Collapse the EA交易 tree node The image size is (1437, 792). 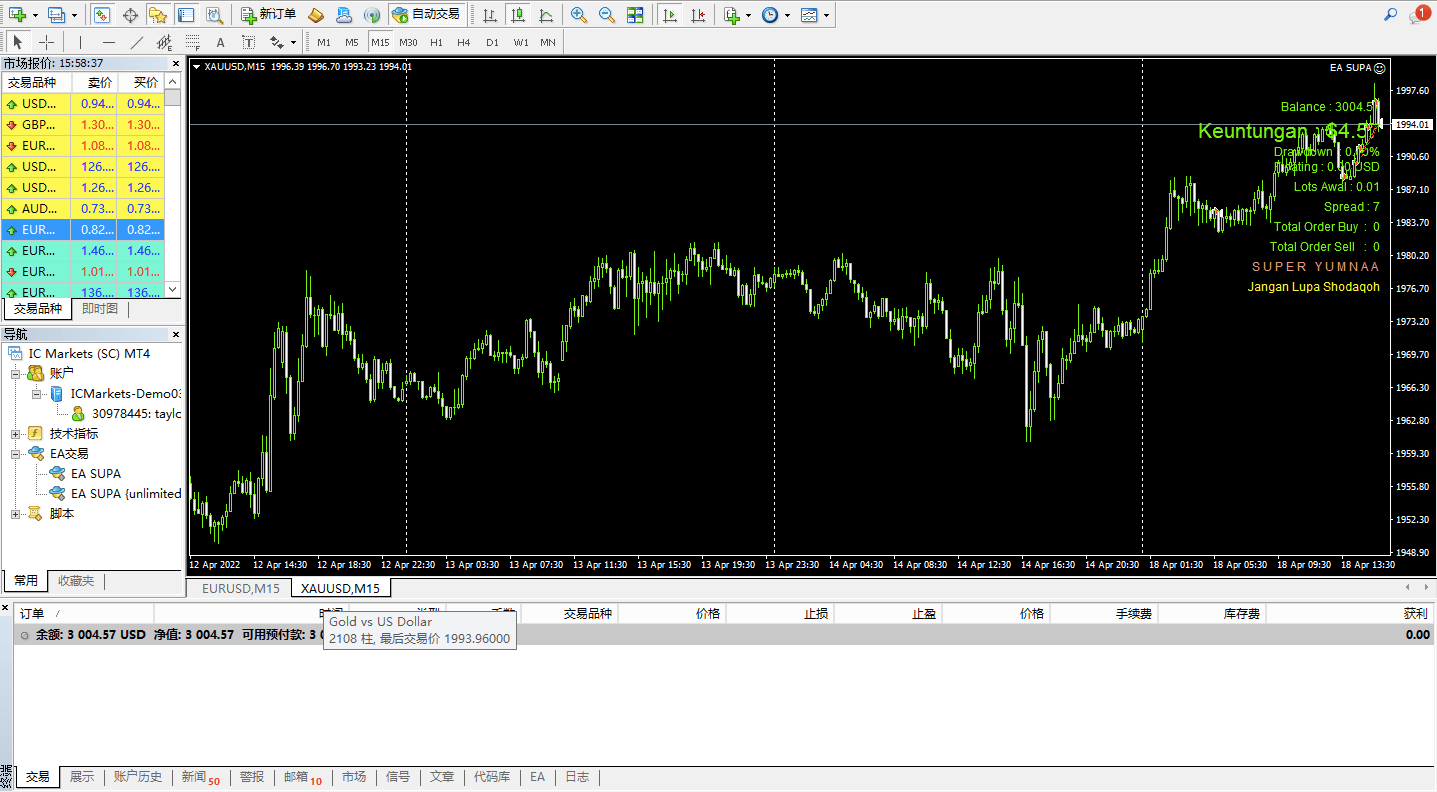pos(16,454)
